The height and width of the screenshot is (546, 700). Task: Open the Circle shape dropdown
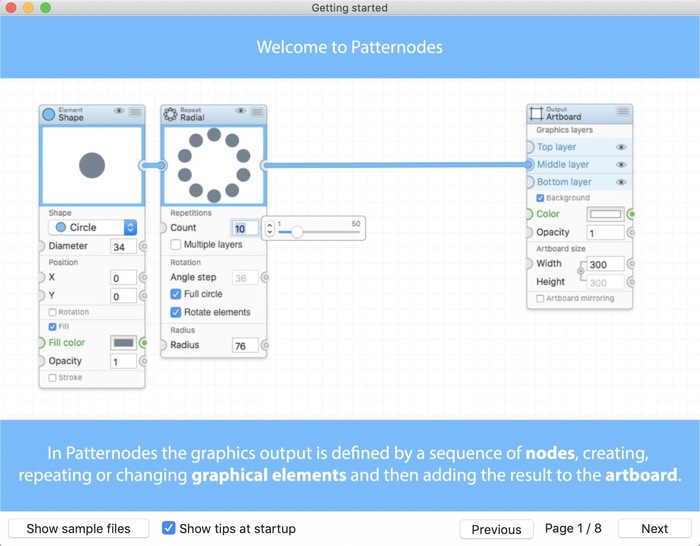point(92,228)
